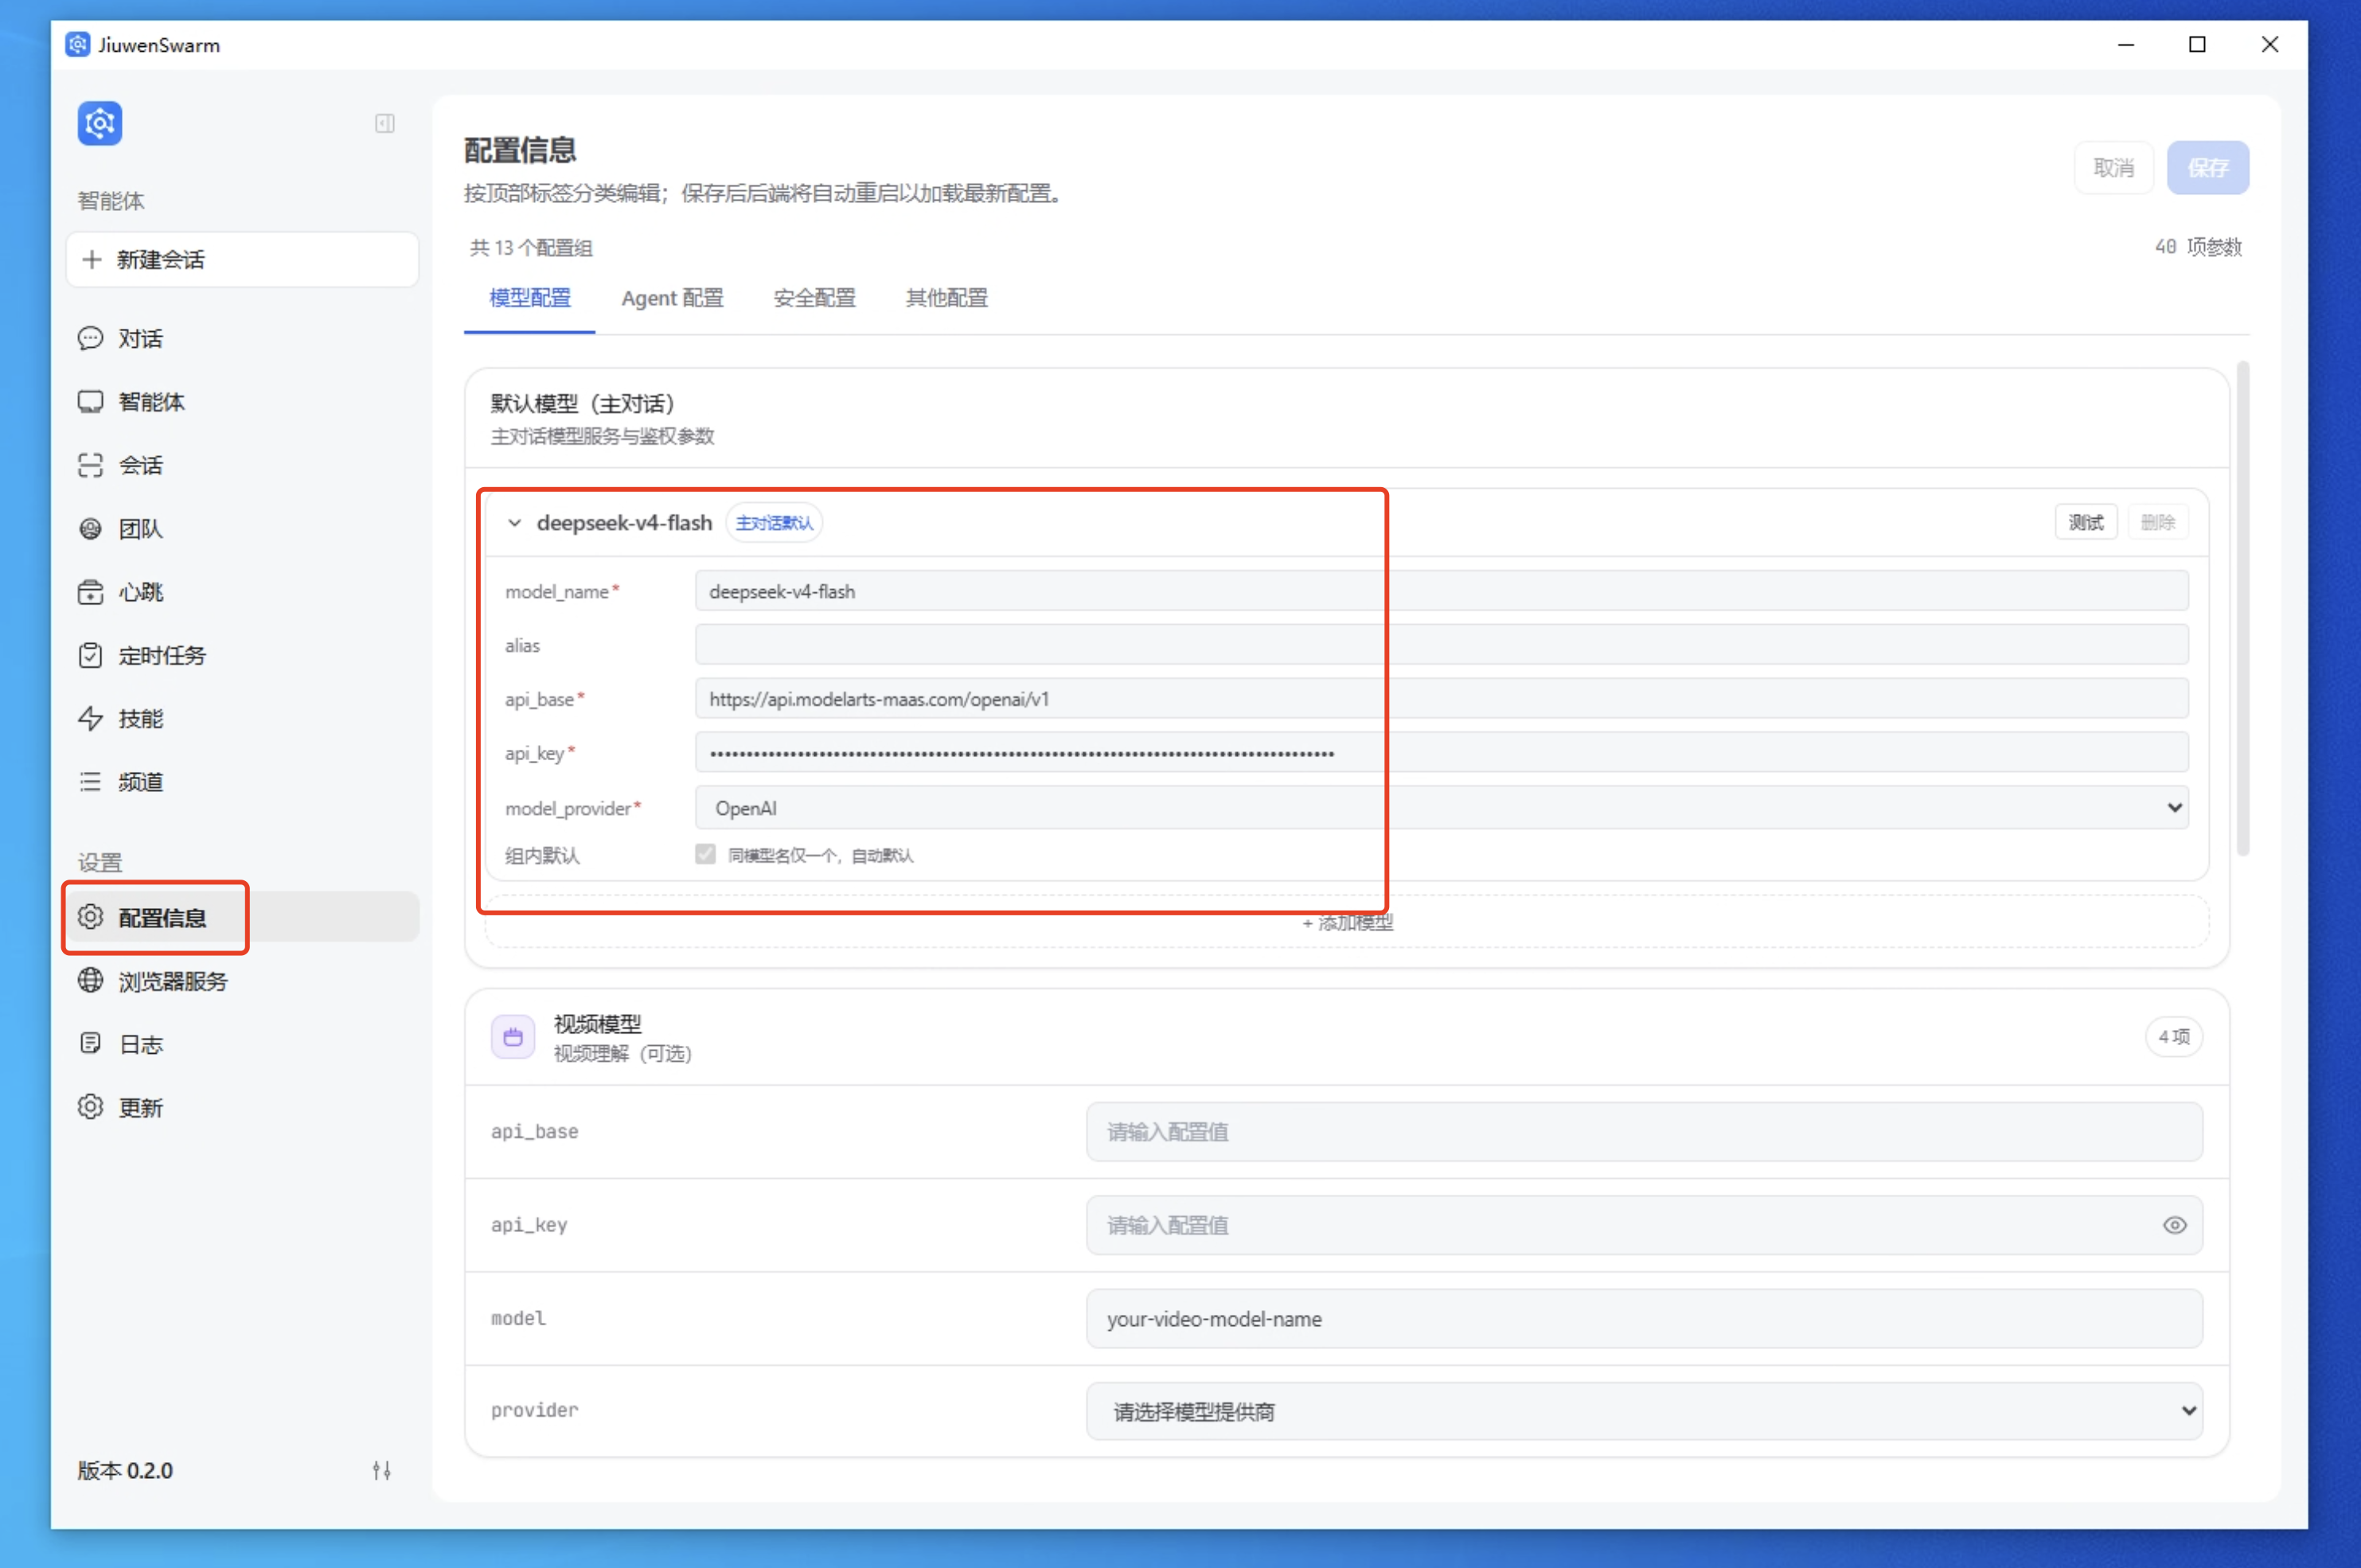The height and width of the screenshot is (1568, 2361).
Task: Collapse the sidebar with the panel toggle icon
Action: (385, 123)
